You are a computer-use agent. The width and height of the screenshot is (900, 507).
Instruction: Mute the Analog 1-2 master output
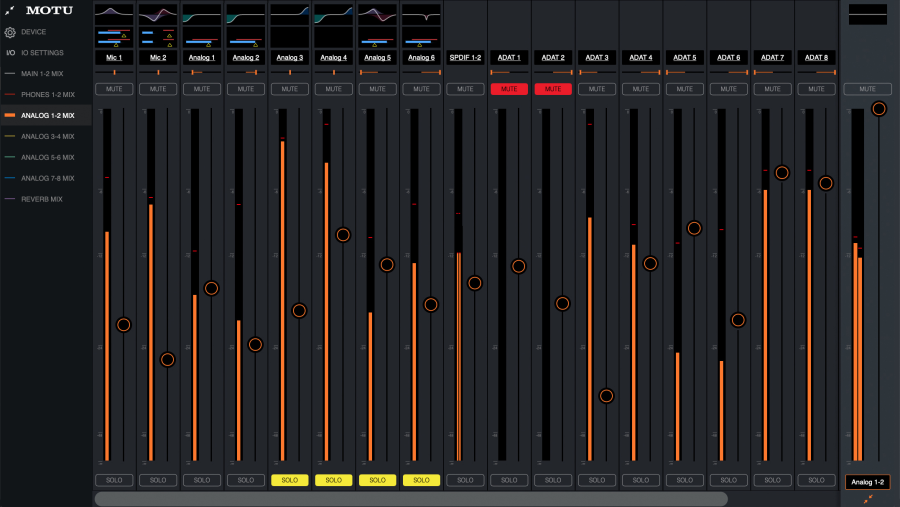click(x=867, y=89)
